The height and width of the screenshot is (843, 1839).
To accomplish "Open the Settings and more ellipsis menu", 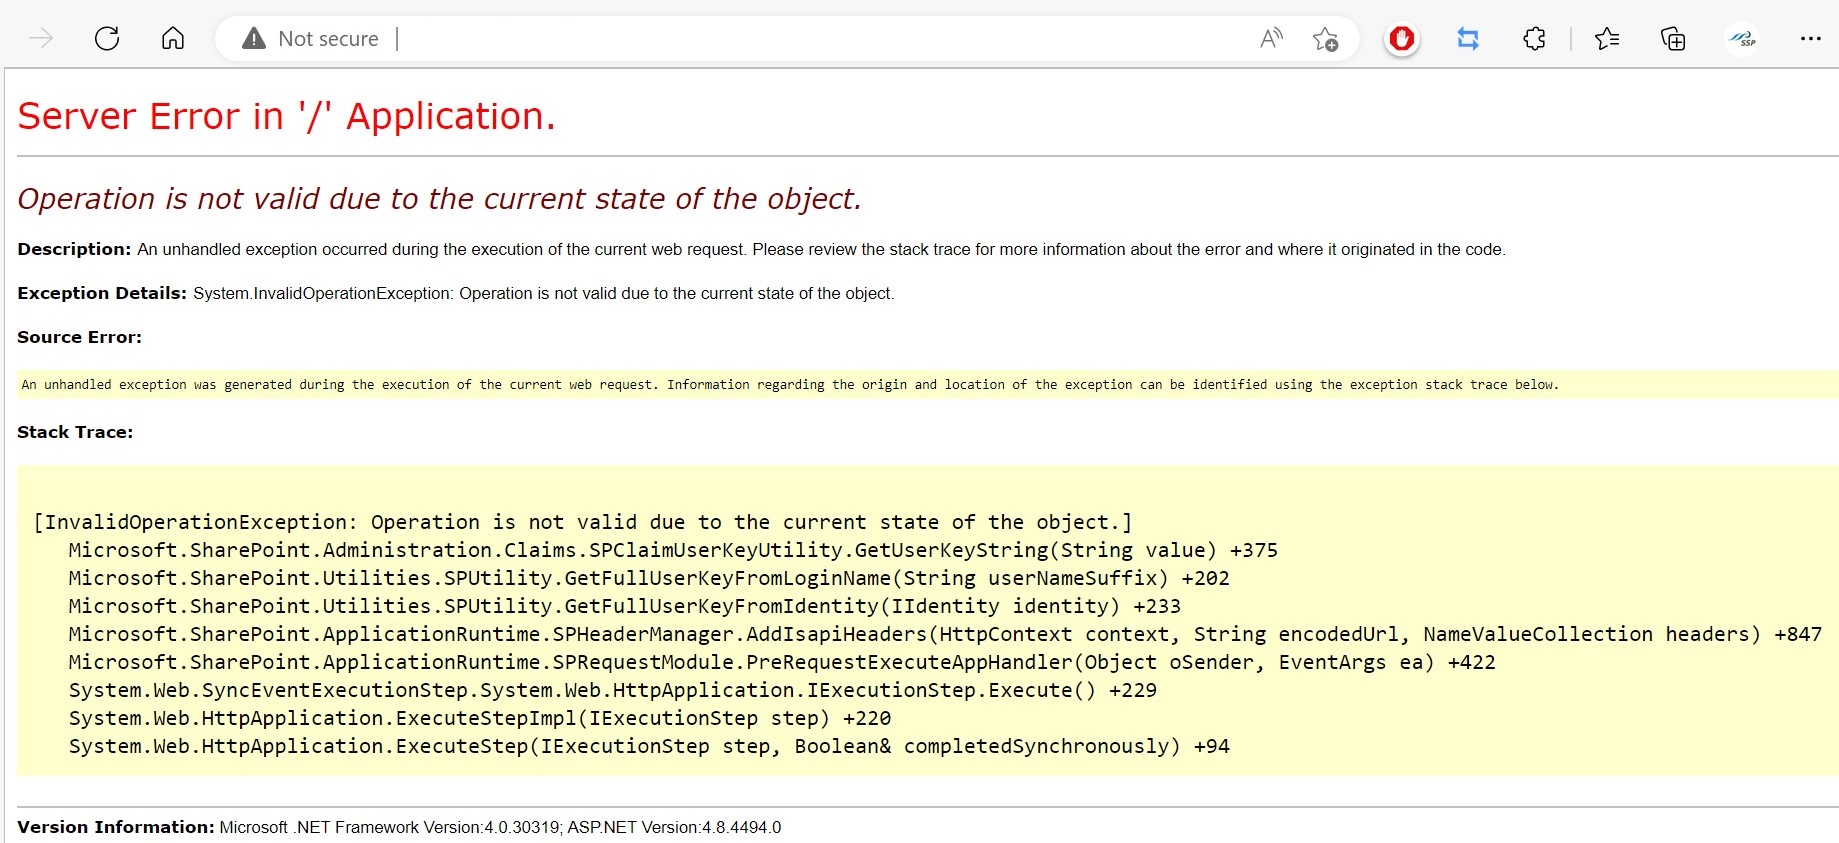I will (1810, 39).
